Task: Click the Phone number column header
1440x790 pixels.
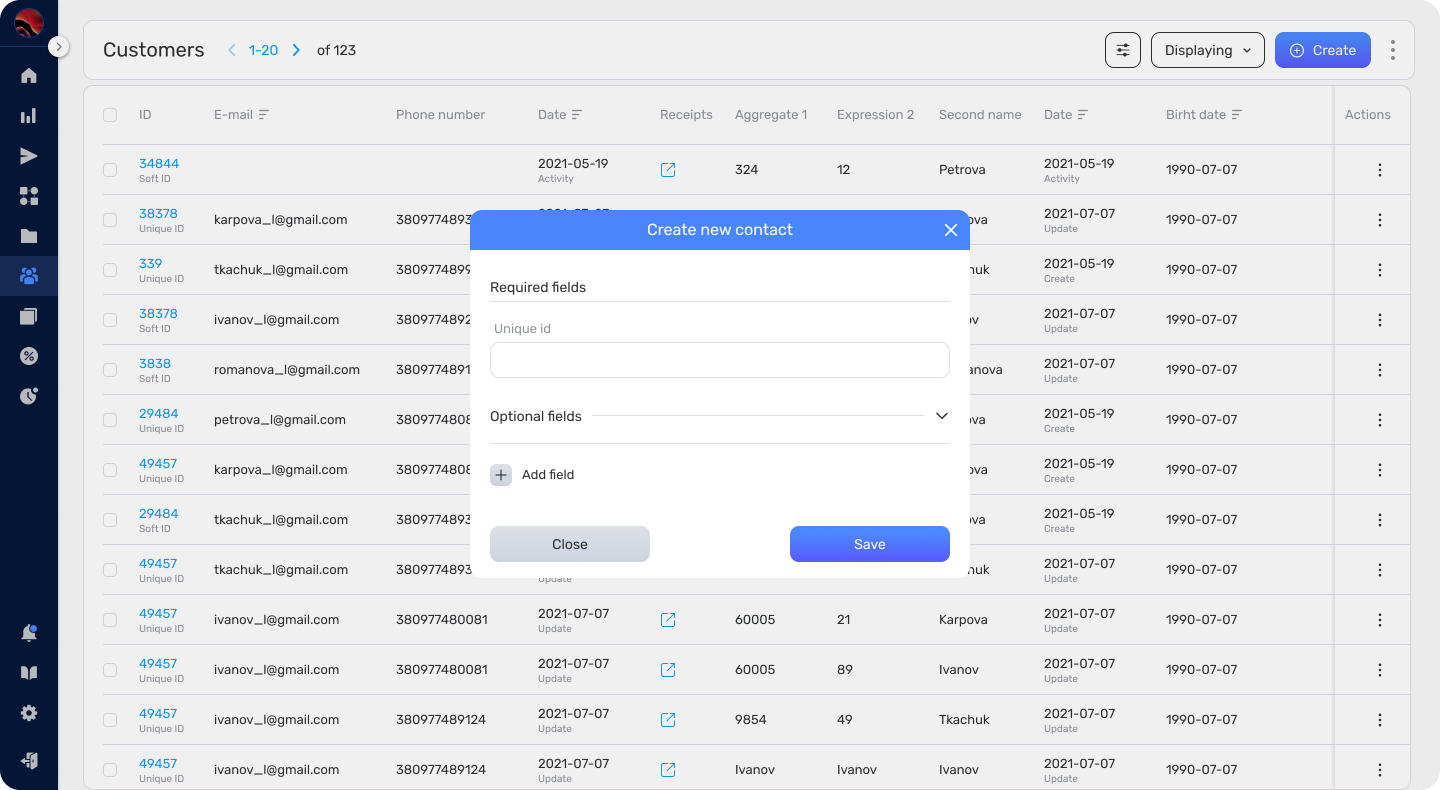Action: tap(440, 115)
